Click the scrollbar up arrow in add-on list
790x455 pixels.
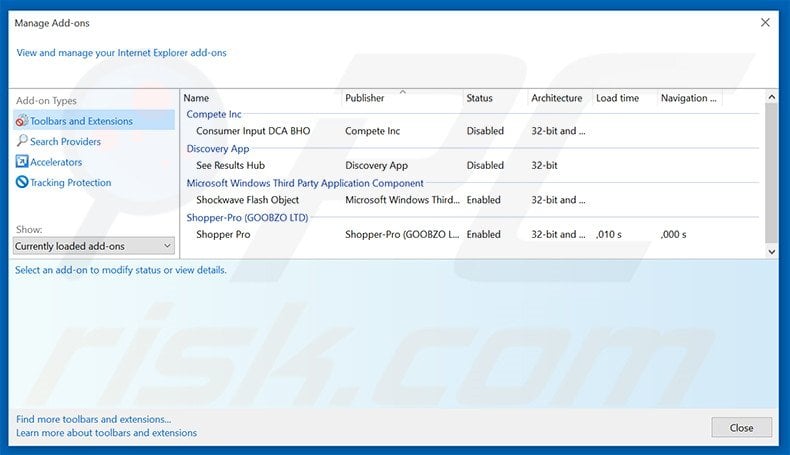tap(771, 97)
